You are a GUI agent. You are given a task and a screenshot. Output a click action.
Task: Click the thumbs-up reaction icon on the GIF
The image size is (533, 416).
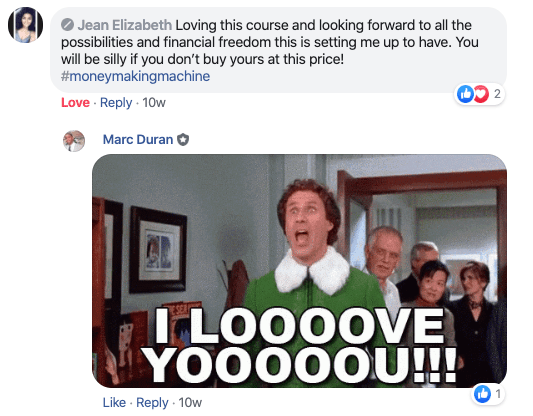482,394
